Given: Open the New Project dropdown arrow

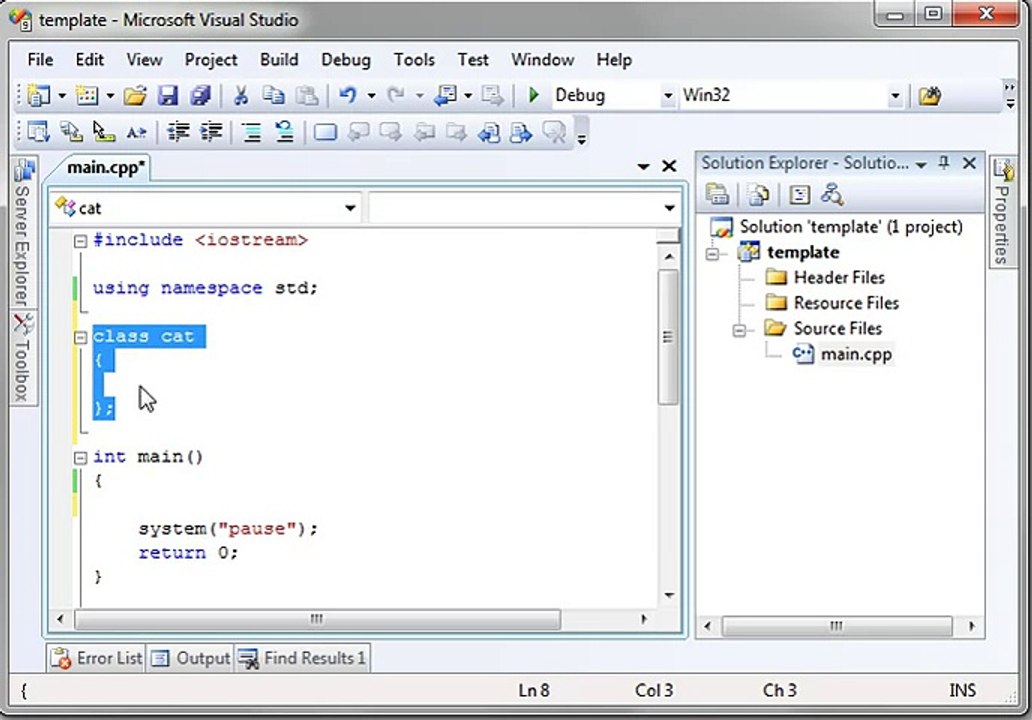Looking at the screenshot, I should pos(62,96).
